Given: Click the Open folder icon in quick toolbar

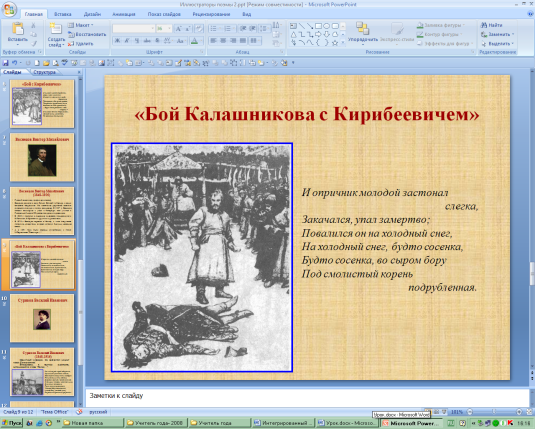Looking at the screenshot, I should [x=46, y=63].
